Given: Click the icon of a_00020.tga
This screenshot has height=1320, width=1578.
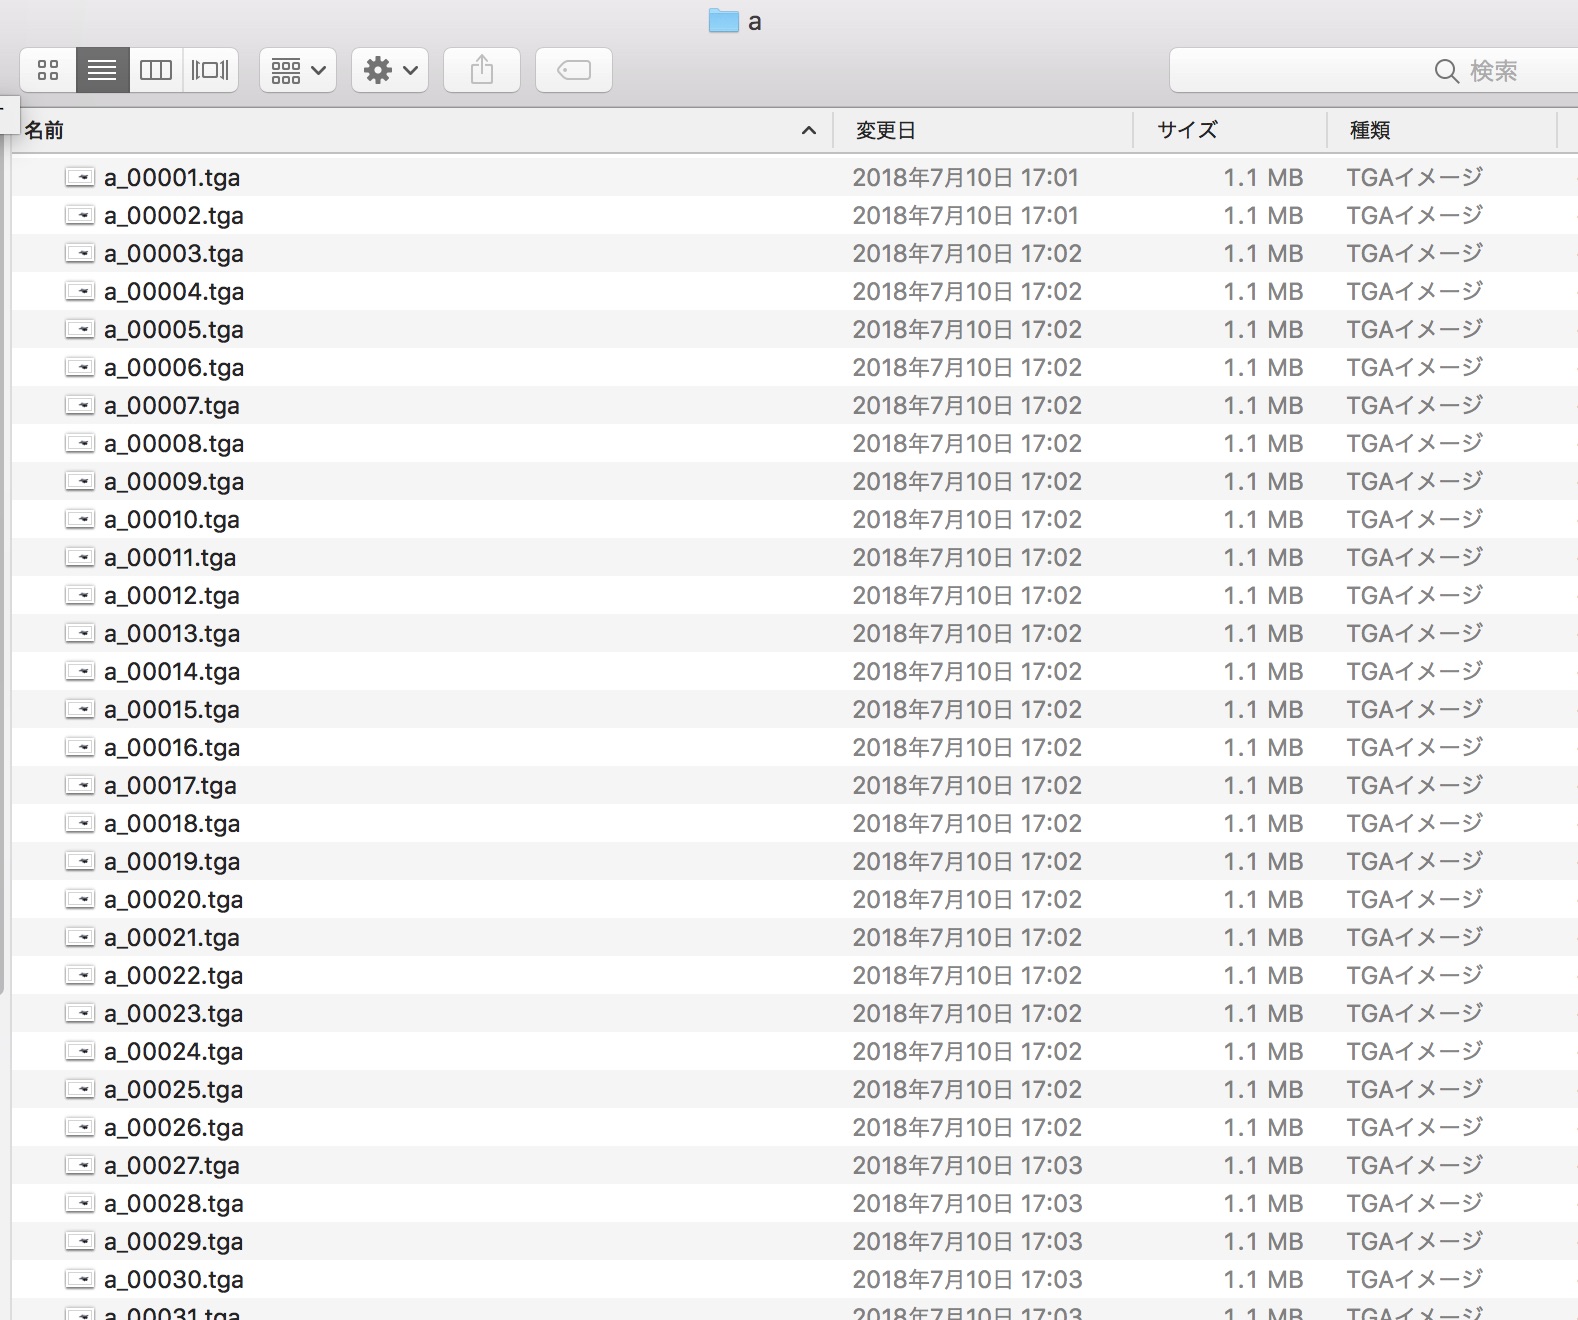Looking at the screenshot, I should click(80, 899).
